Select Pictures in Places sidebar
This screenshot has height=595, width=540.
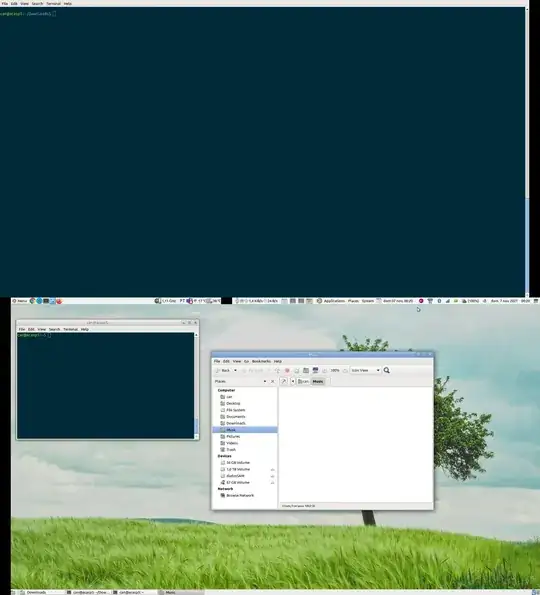[245, 436]
